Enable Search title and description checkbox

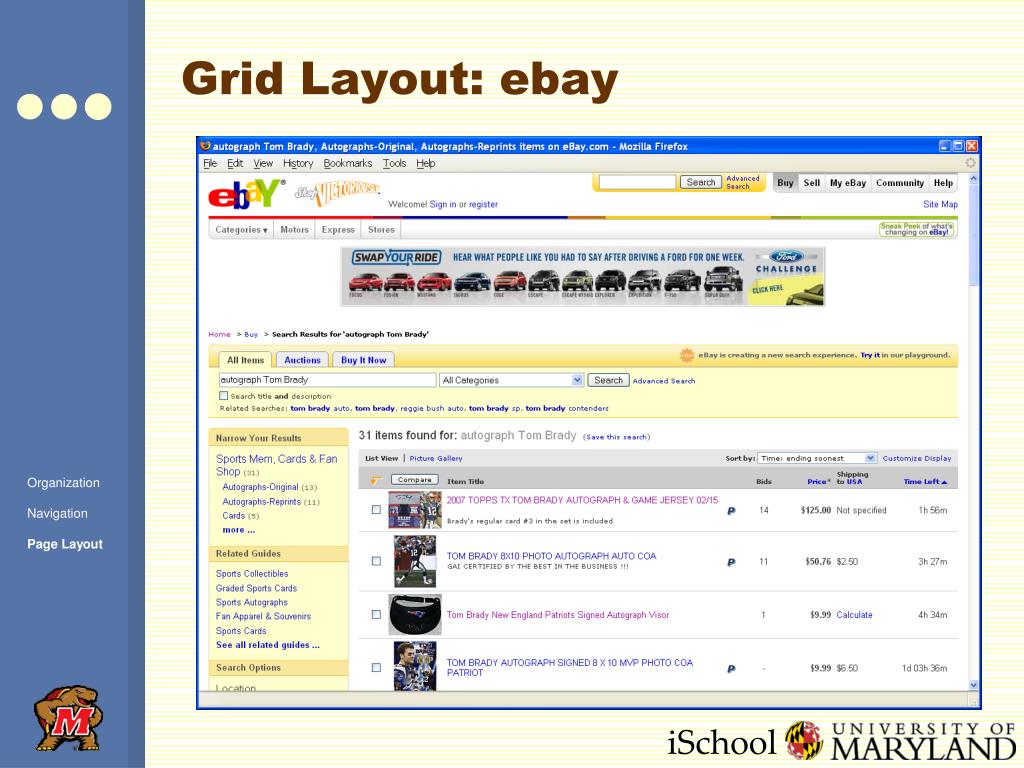point(223,396)
